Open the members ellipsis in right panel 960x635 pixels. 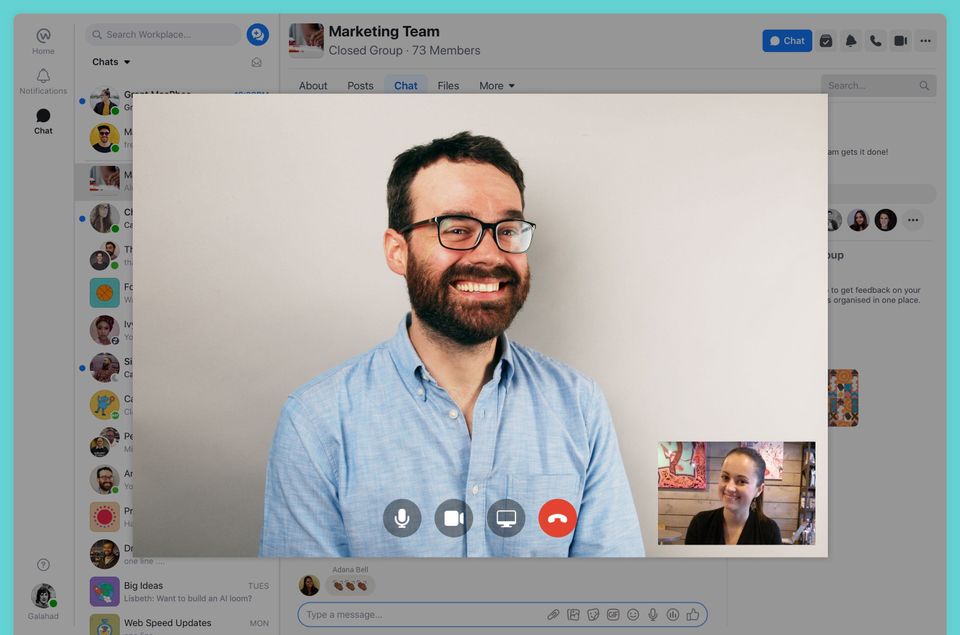913,220
